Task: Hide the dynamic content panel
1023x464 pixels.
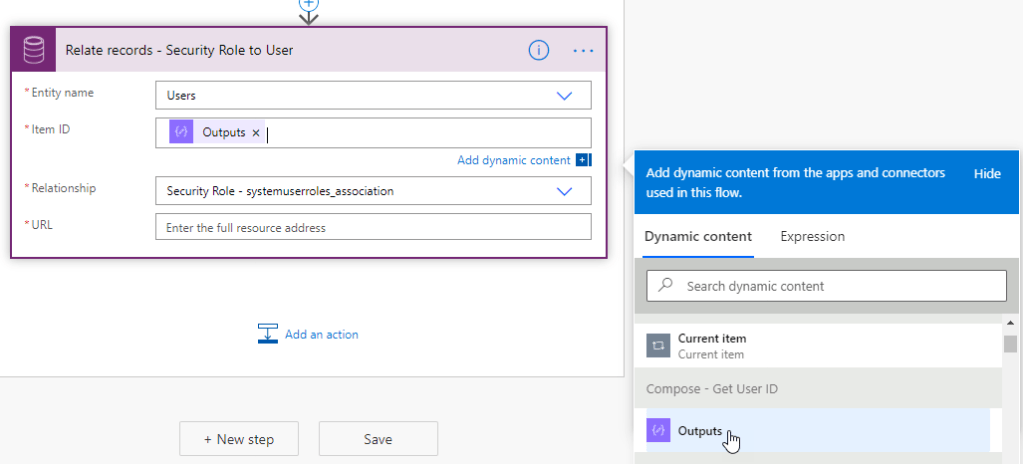Action: coord(986,174)
